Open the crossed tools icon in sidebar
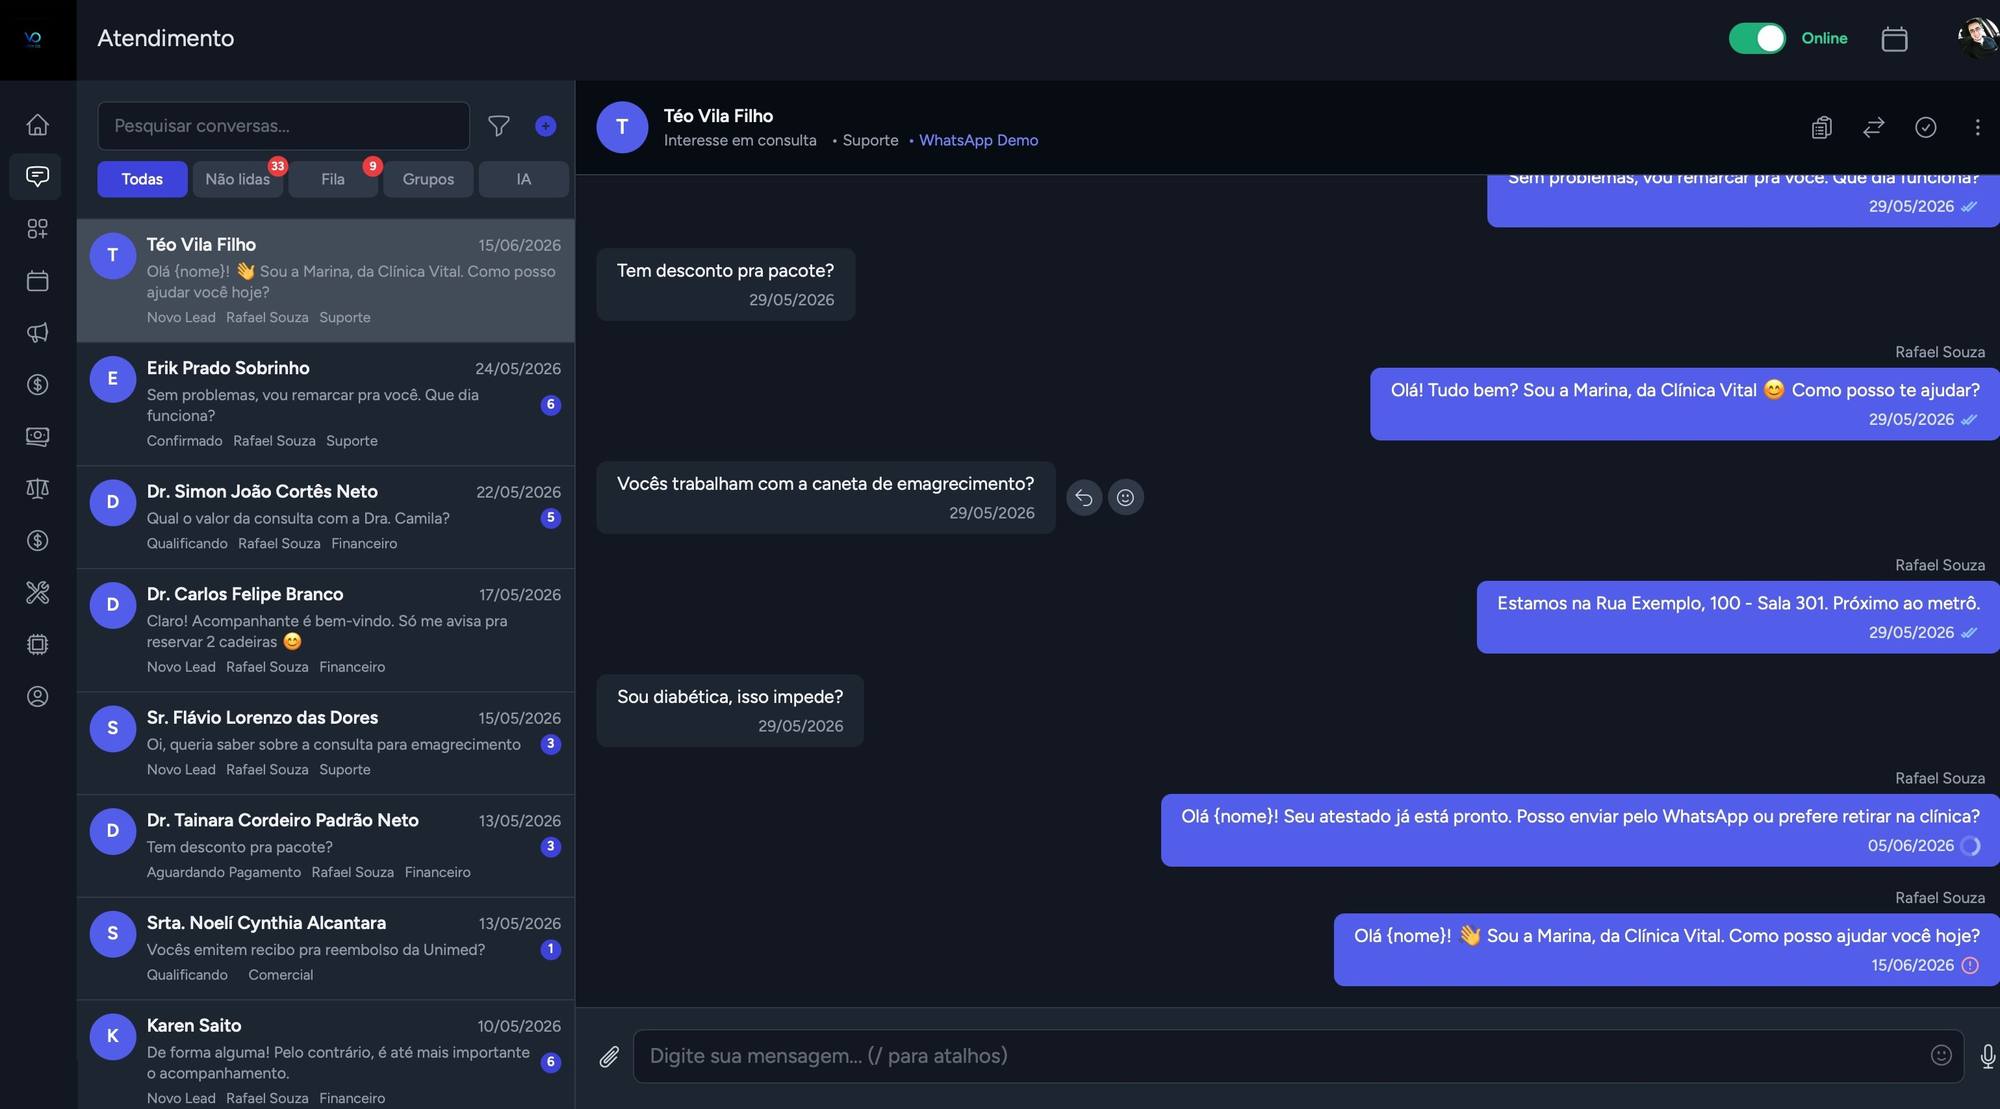2000x1109 pixels. coord(37,593)
